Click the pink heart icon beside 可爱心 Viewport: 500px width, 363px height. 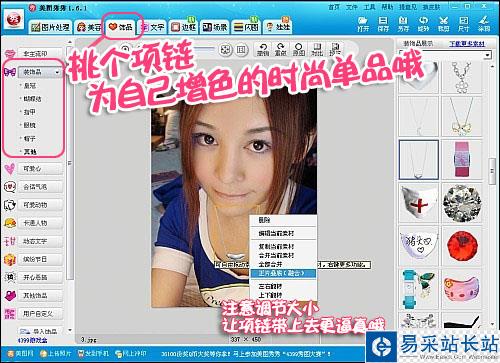coord(10,169)
